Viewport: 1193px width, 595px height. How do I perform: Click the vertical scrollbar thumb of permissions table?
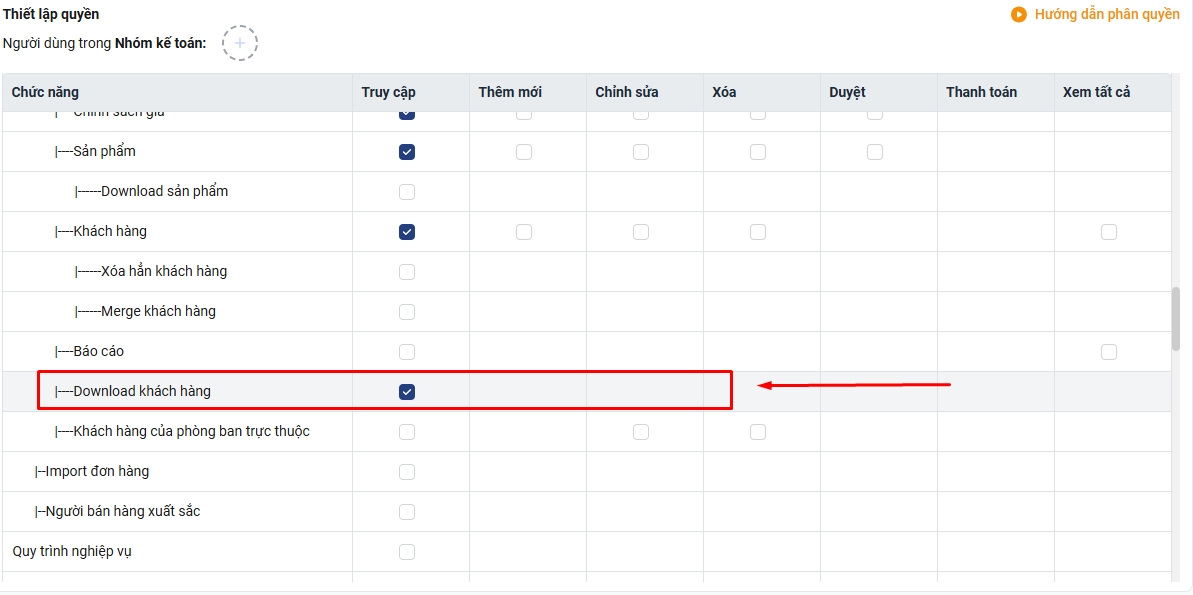1176,320
